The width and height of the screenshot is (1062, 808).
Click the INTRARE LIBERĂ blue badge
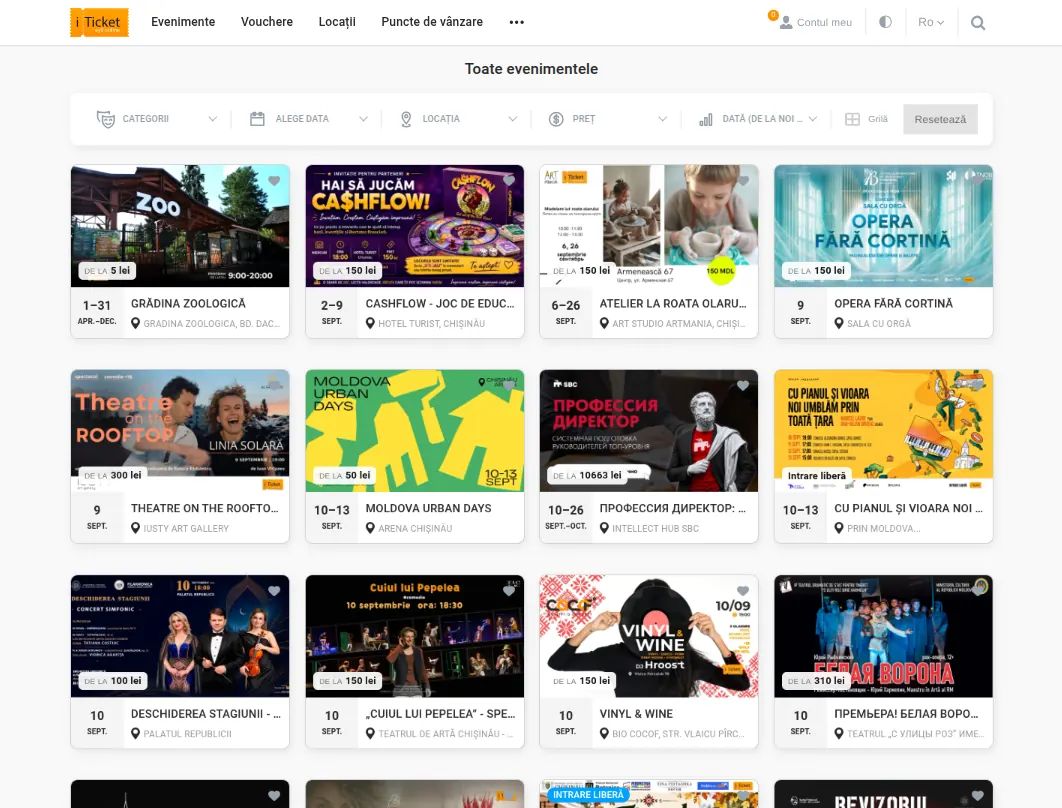click(588, 794)
